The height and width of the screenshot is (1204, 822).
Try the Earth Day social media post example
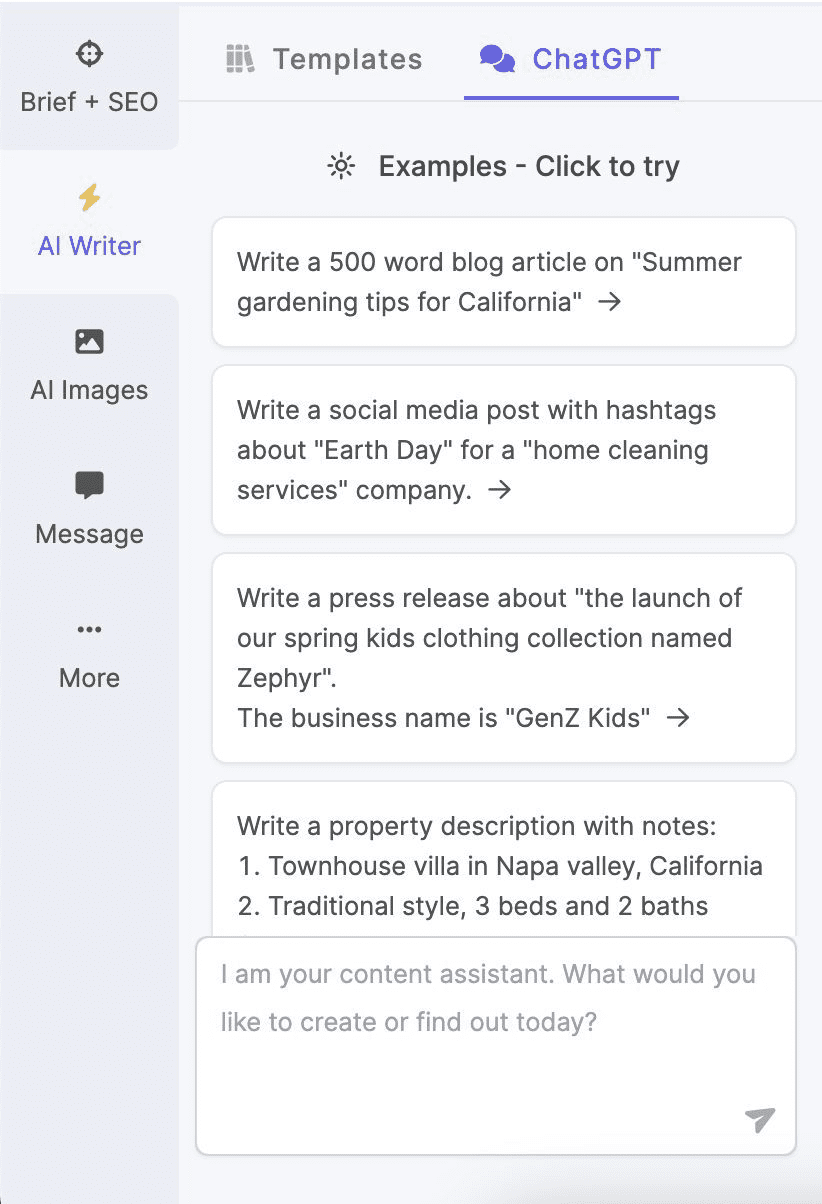pyautogui.click(x=504, y=450)
